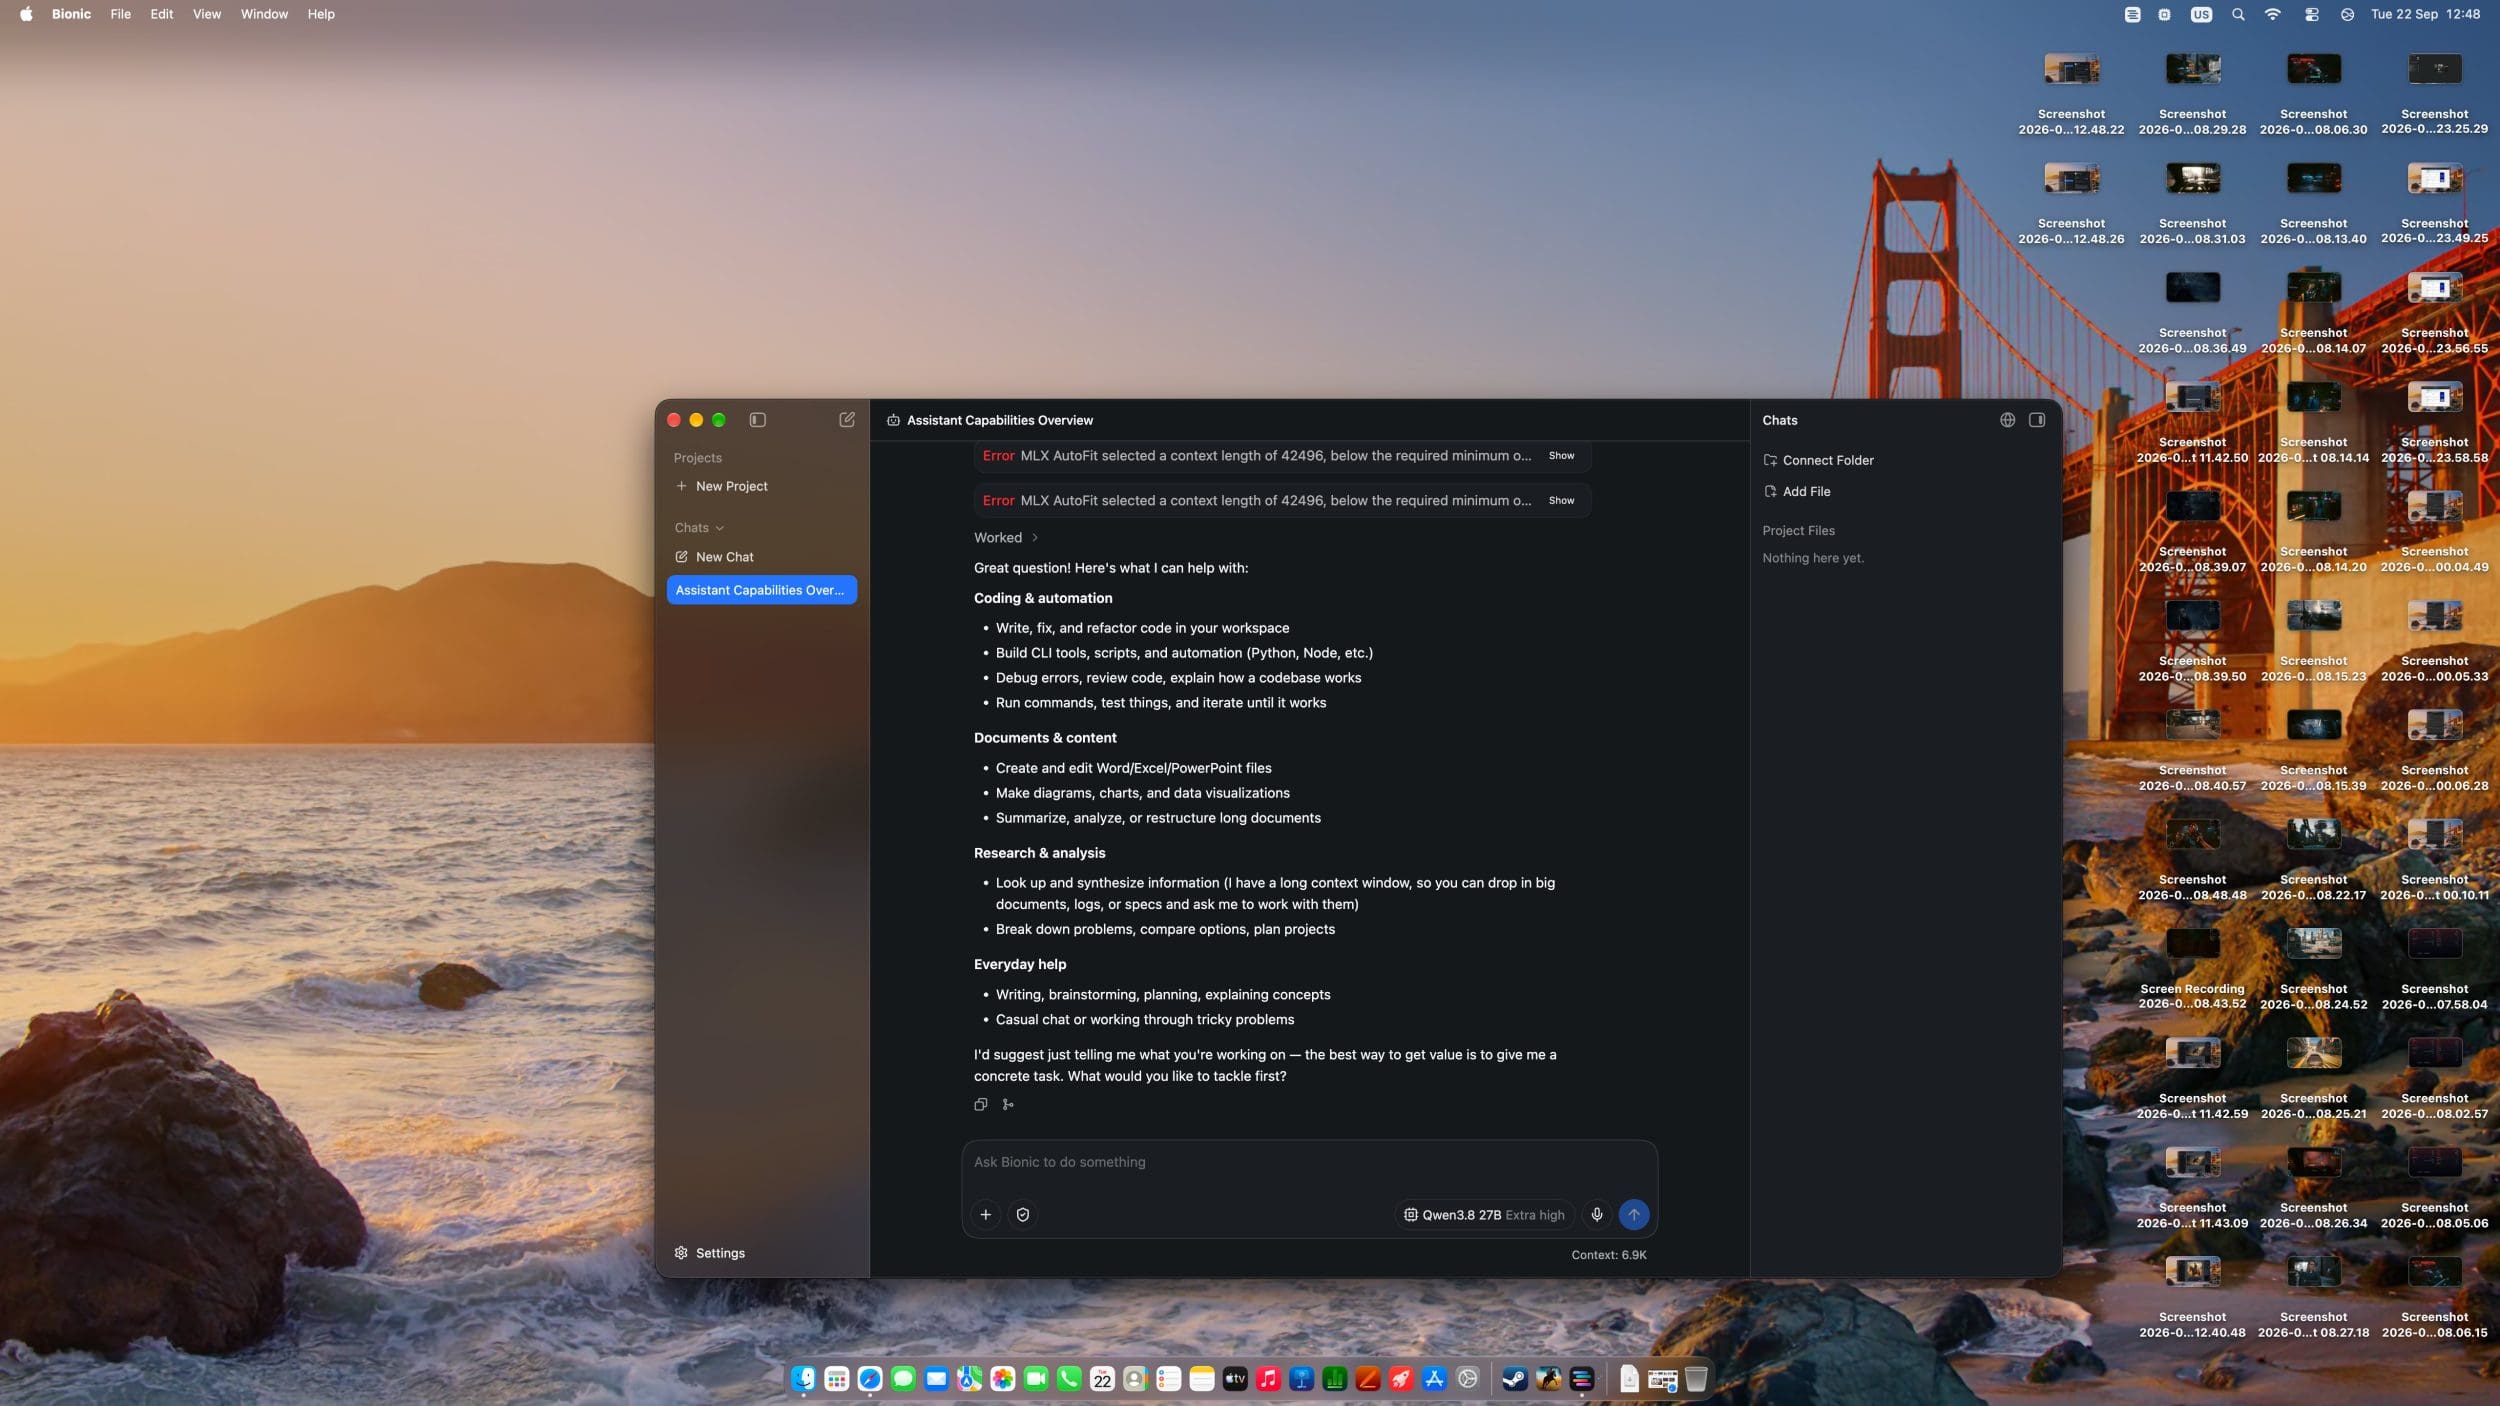Collapse the Chats section chevron
The height and width of the screenshot is (1406, 2500).
pos(720,528)
